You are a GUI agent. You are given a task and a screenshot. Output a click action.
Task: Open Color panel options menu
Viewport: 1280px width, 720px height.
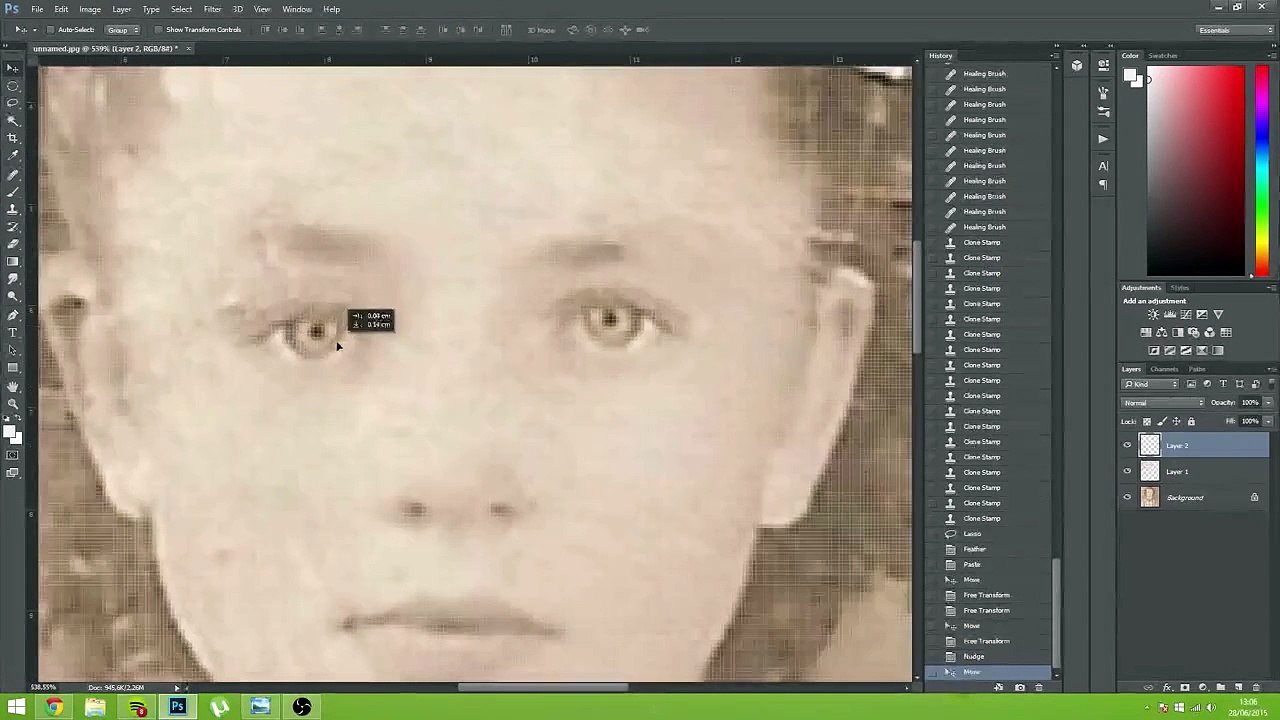[1272, 56]
